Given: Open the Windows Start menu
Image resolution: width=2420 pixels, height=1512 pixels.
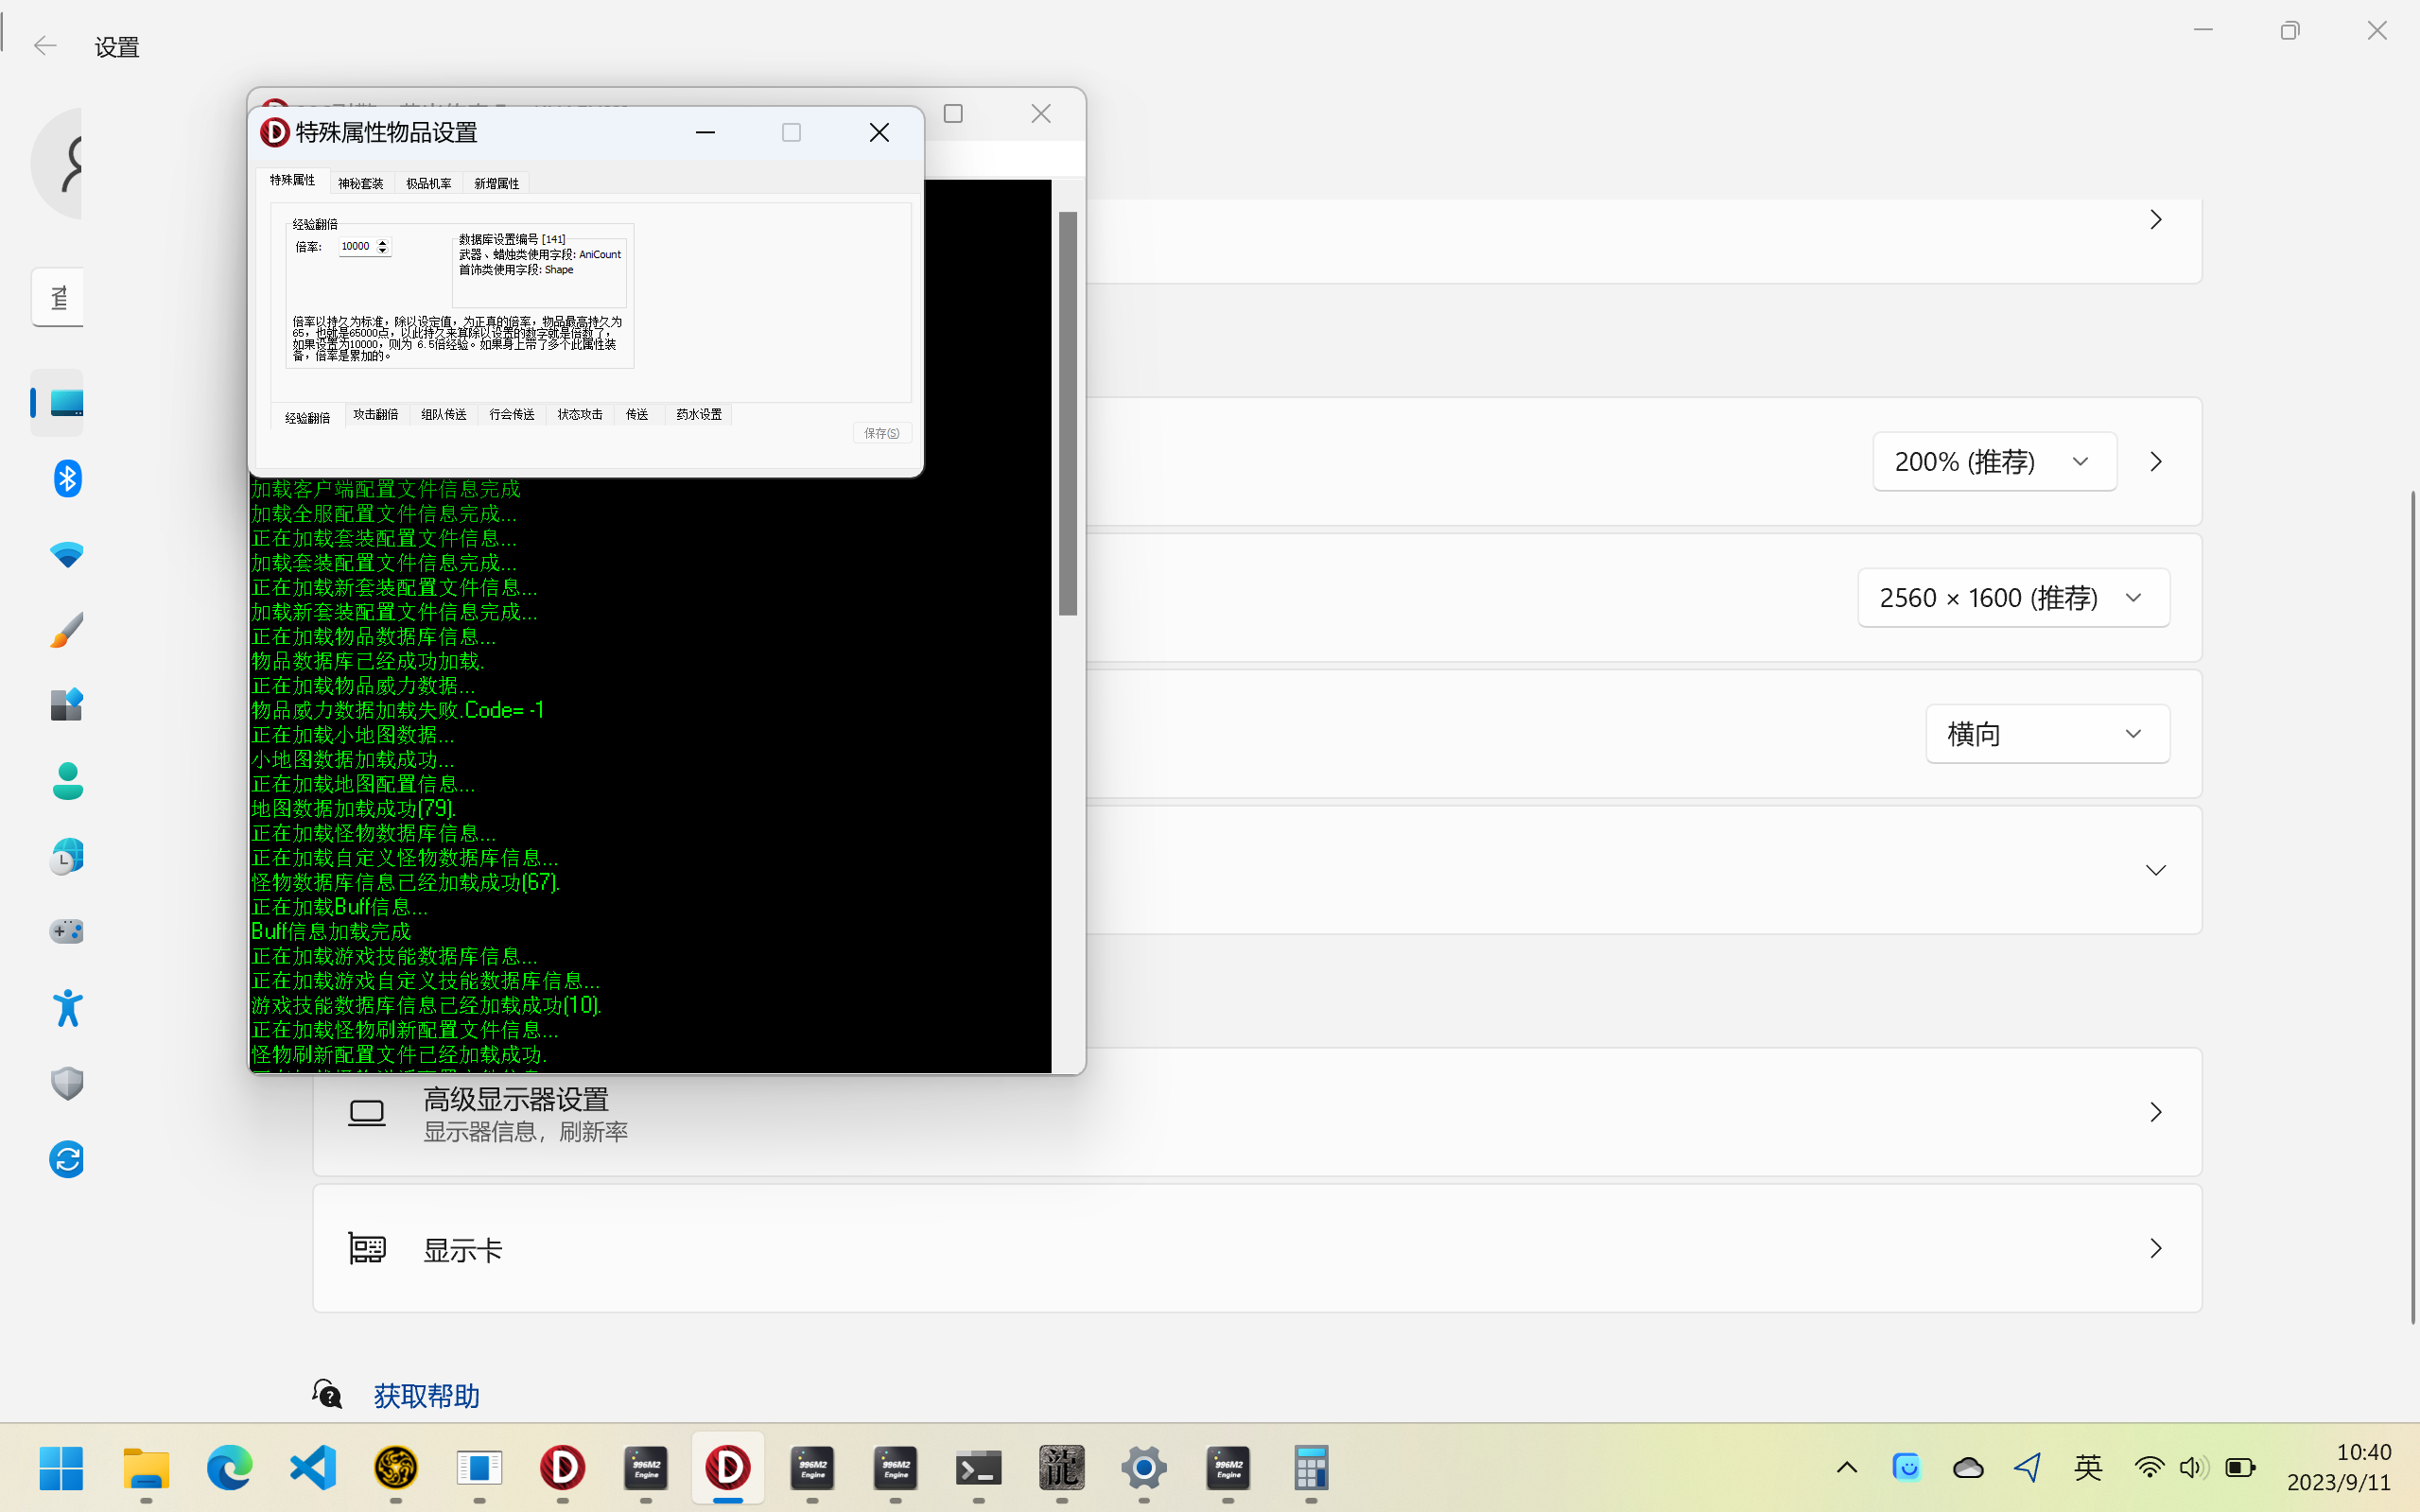Looking at the screenshot, I should 61,1468.
